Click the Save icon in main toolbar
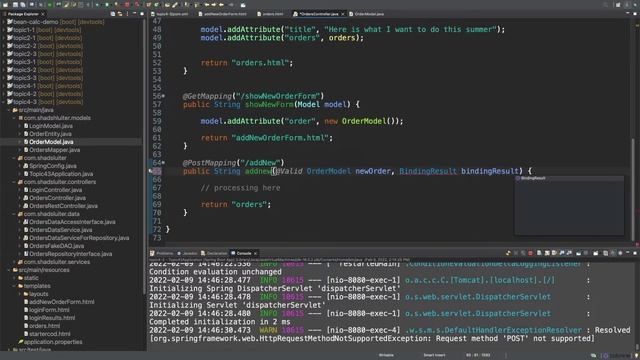The width and height of the screenshot is (640, 360). 15,5
